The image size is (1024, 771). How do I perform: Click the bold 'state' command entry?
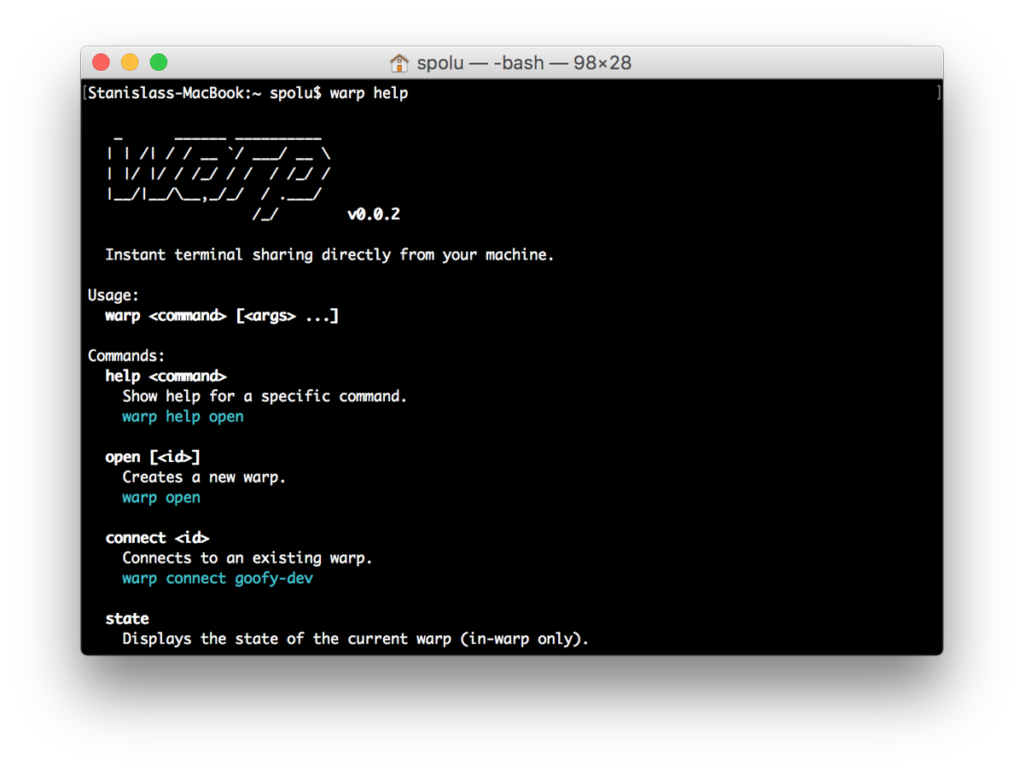[x=127, y=619]
